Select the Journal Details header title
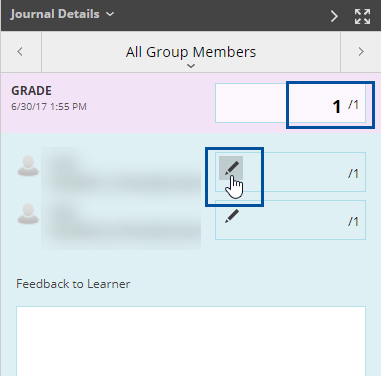The width and height of the screenshot is (381, 376). click(55, 14)
